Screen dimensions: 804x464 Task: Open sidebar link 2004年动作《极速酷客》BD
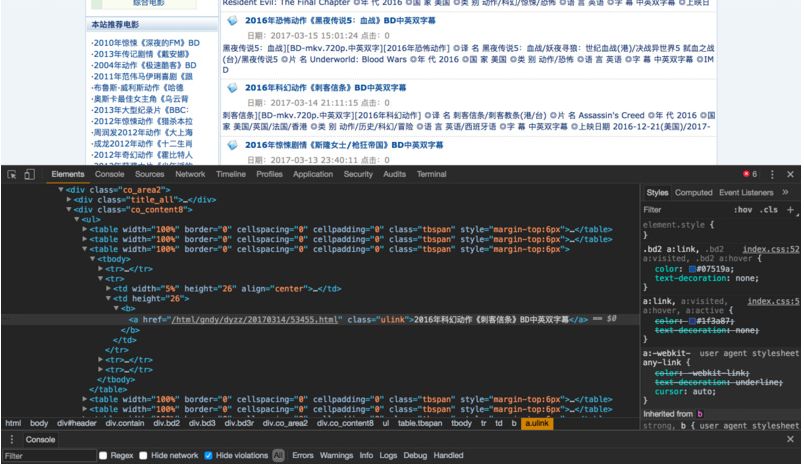click(144, 65)
